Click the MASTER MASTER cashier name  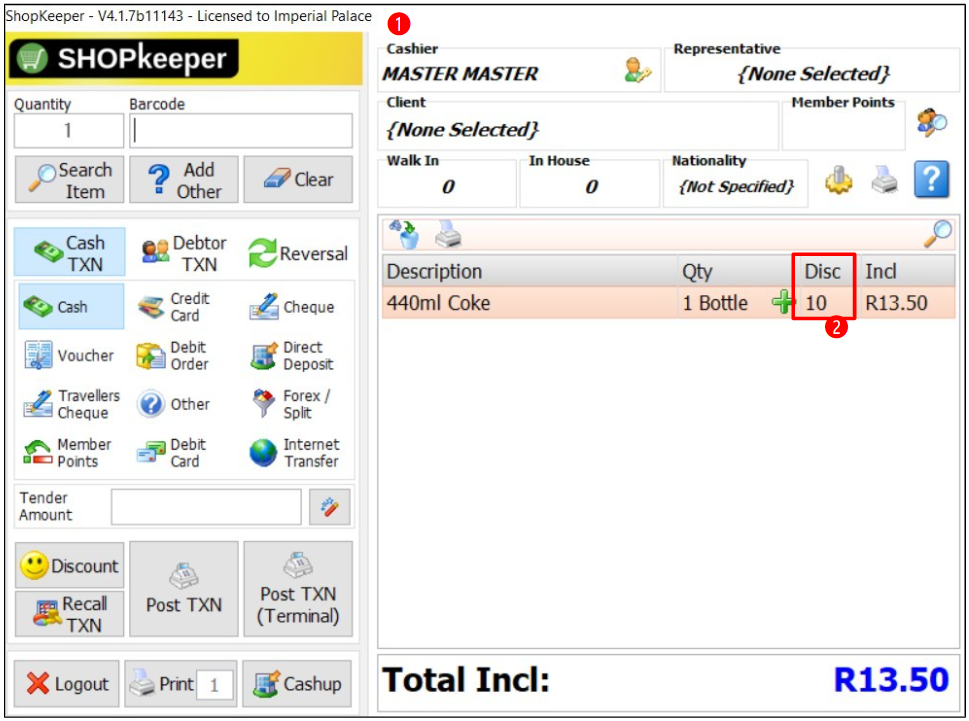pos(460,74)
